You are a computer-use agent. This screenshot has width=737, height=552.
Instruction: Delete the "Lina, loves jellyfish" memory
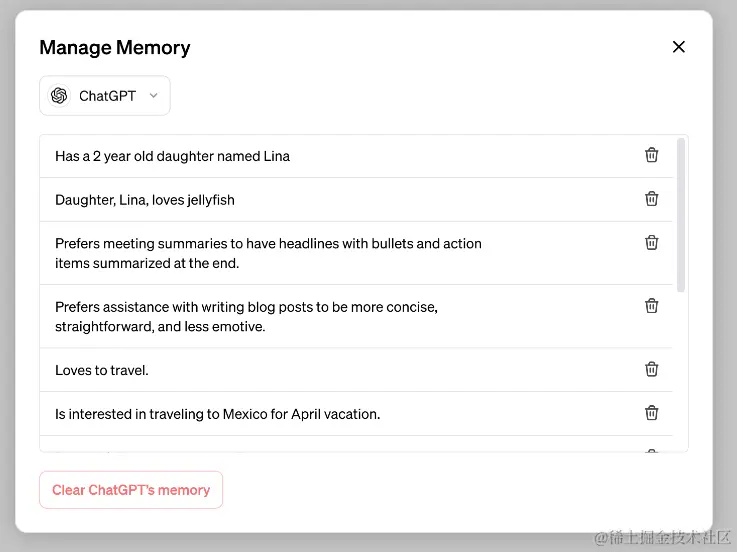(651, 199)
